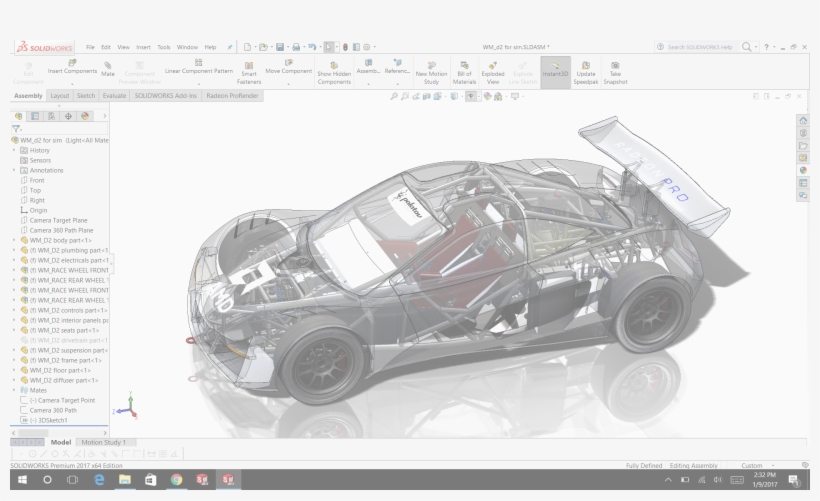Click Take Snapshot icon
This screenshot has height=501, width=820.
616,70
